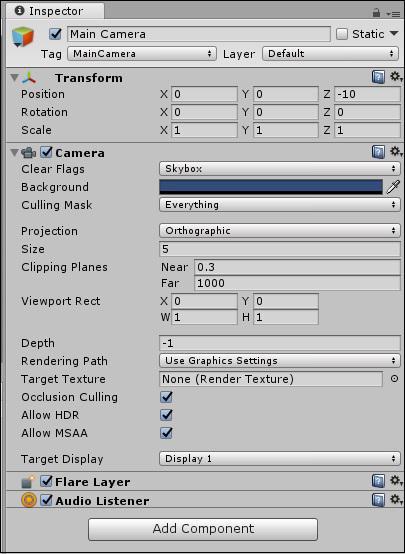Viewport: 405px width, 554px height.
Task: Open the Inspector panel options menu icon
Action: tap(393, 13)
